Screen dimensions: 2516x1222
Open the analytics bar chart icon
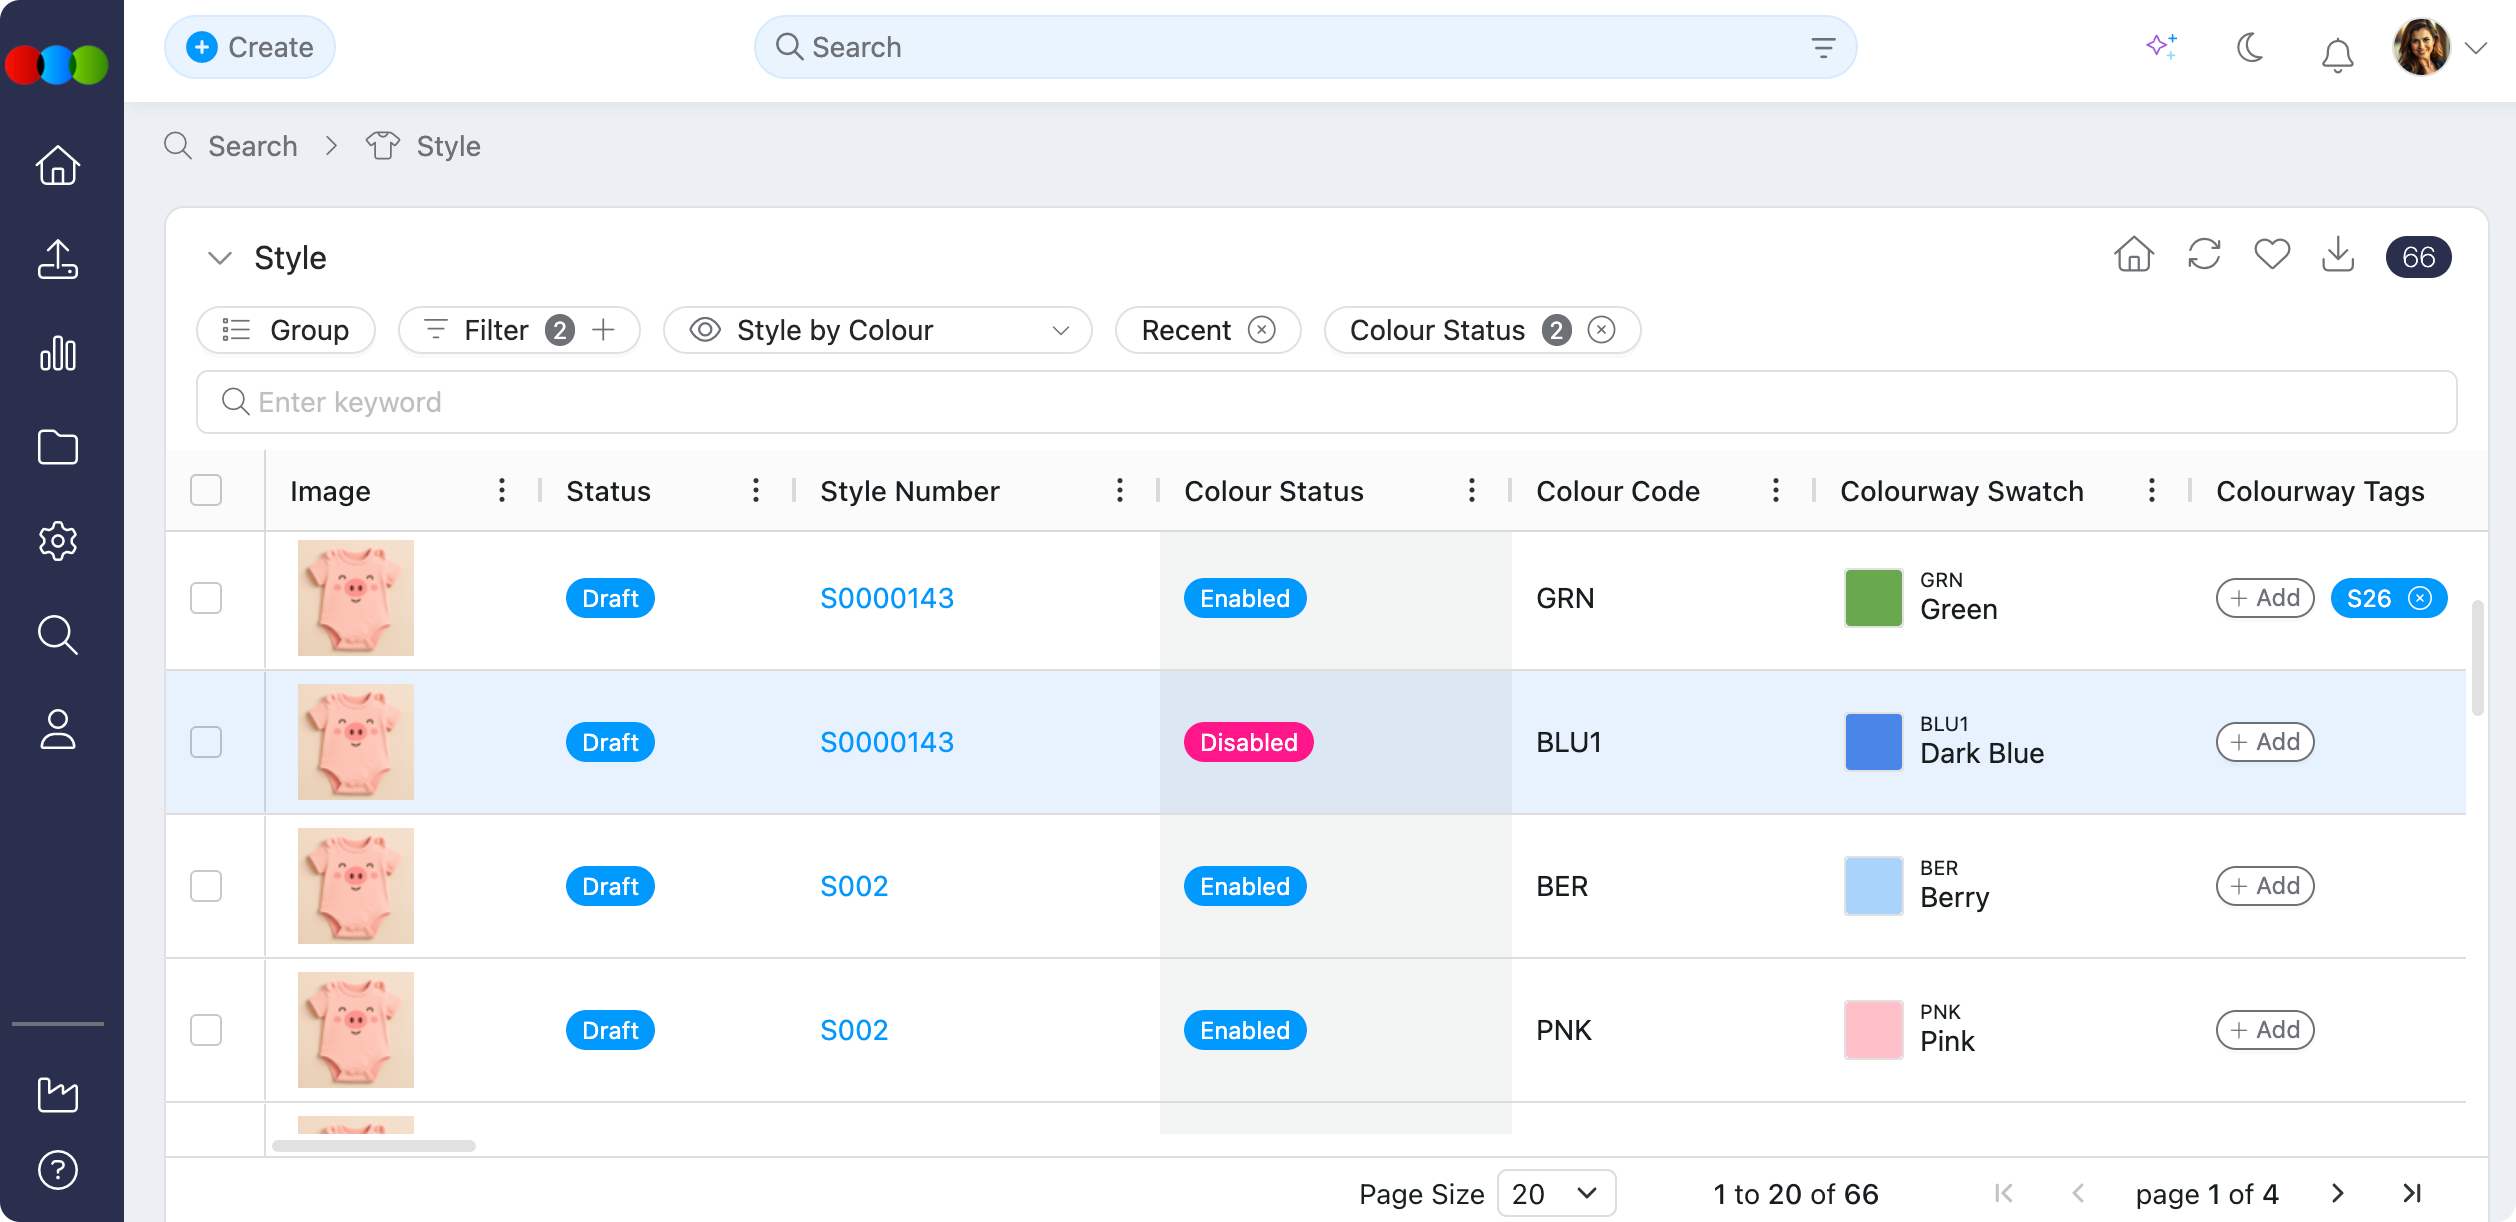(x=58, y=353)
